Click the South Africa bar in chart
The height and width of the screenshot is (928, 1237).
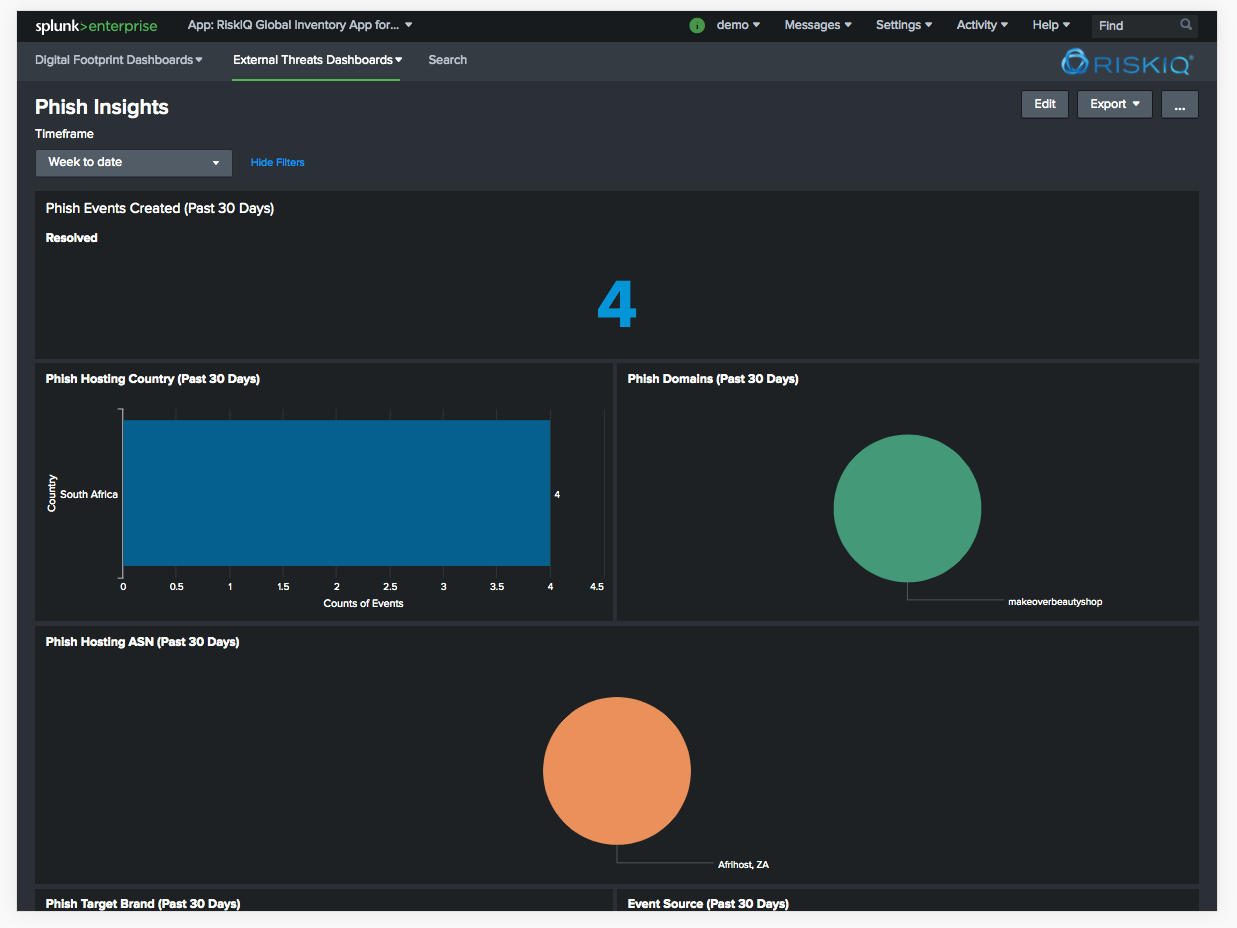(336, 493)
